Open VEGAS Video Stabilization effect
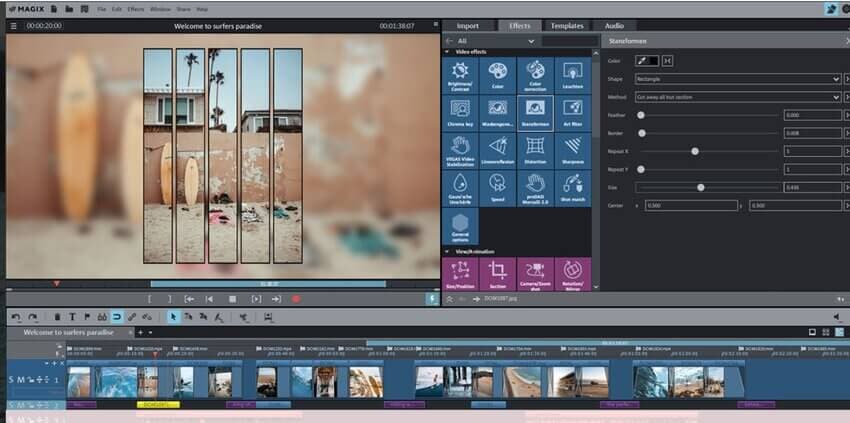 pos(460,151)
